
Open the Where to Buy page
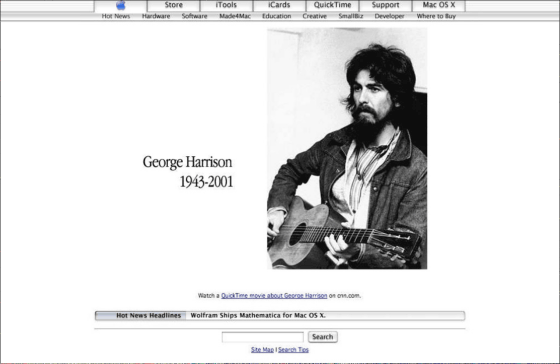436,16
